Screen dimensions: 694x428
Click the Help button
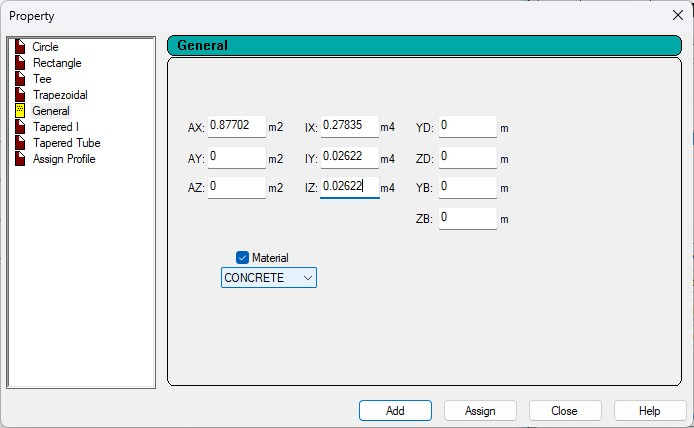[650, 410]
